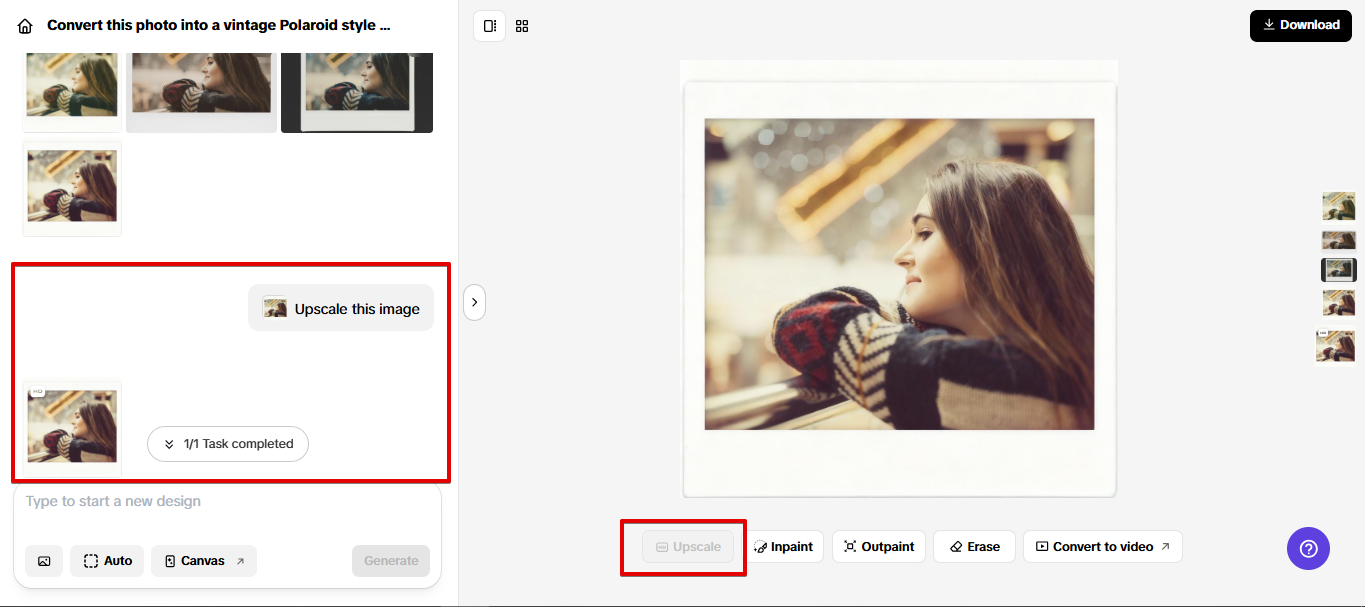Viewport: 1365px width, 607px height.
Task: Click the disabled Generate button
Action: (390, 561)
